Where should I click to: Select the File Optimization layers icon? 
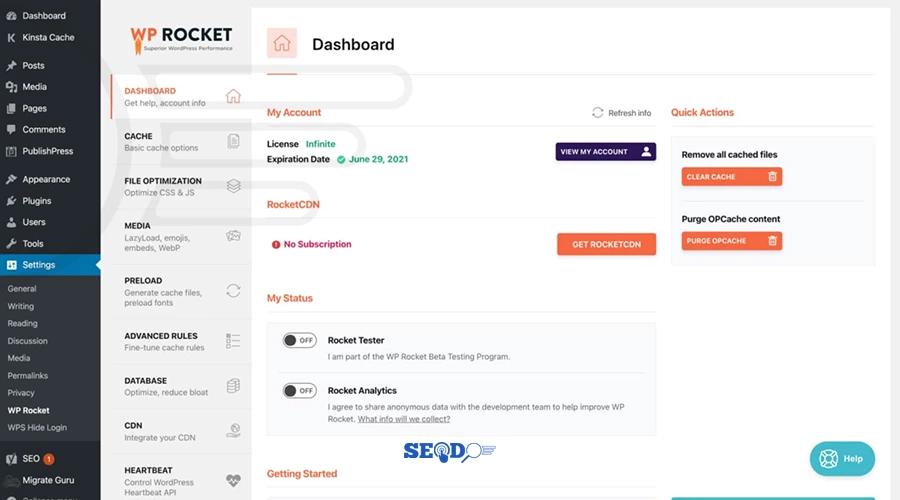(x=233, y=186)
